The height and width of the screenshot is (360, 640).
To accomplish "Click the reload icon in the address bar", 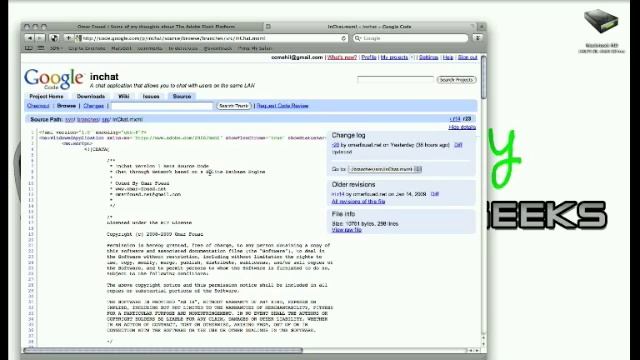I will (x=344, y=38).
